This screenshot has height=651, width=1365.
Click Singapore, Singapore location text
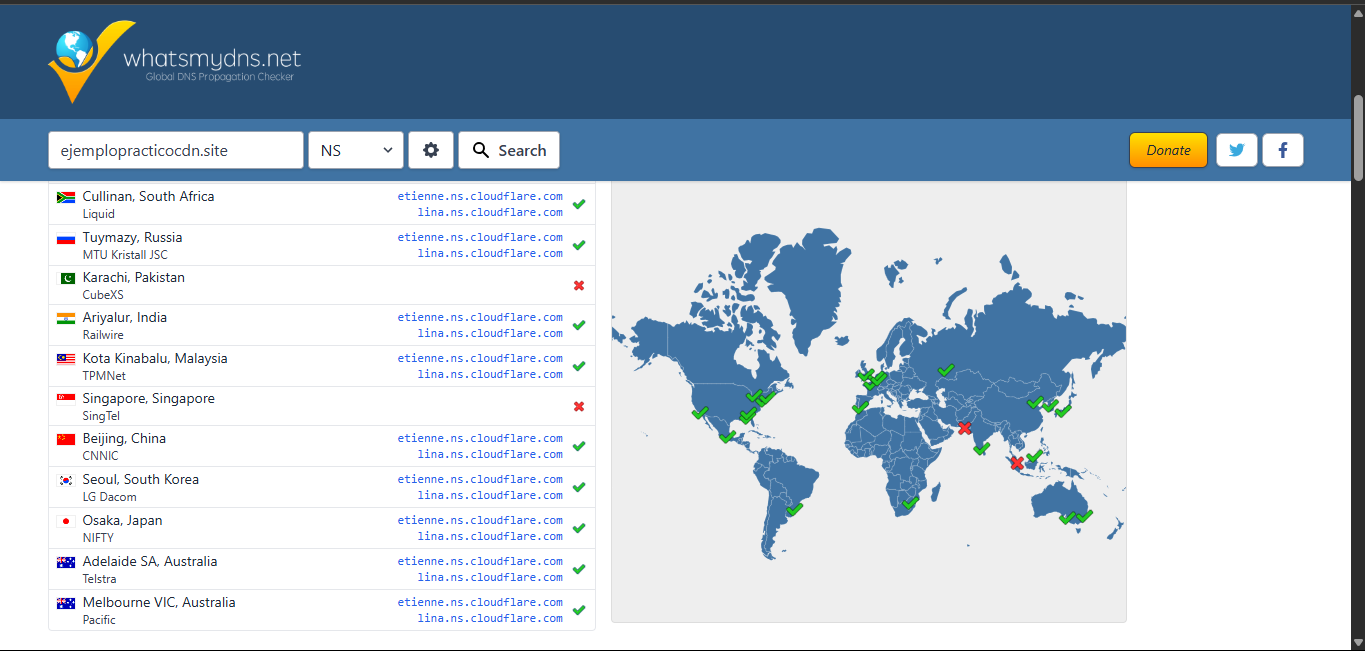coord(148,398)
